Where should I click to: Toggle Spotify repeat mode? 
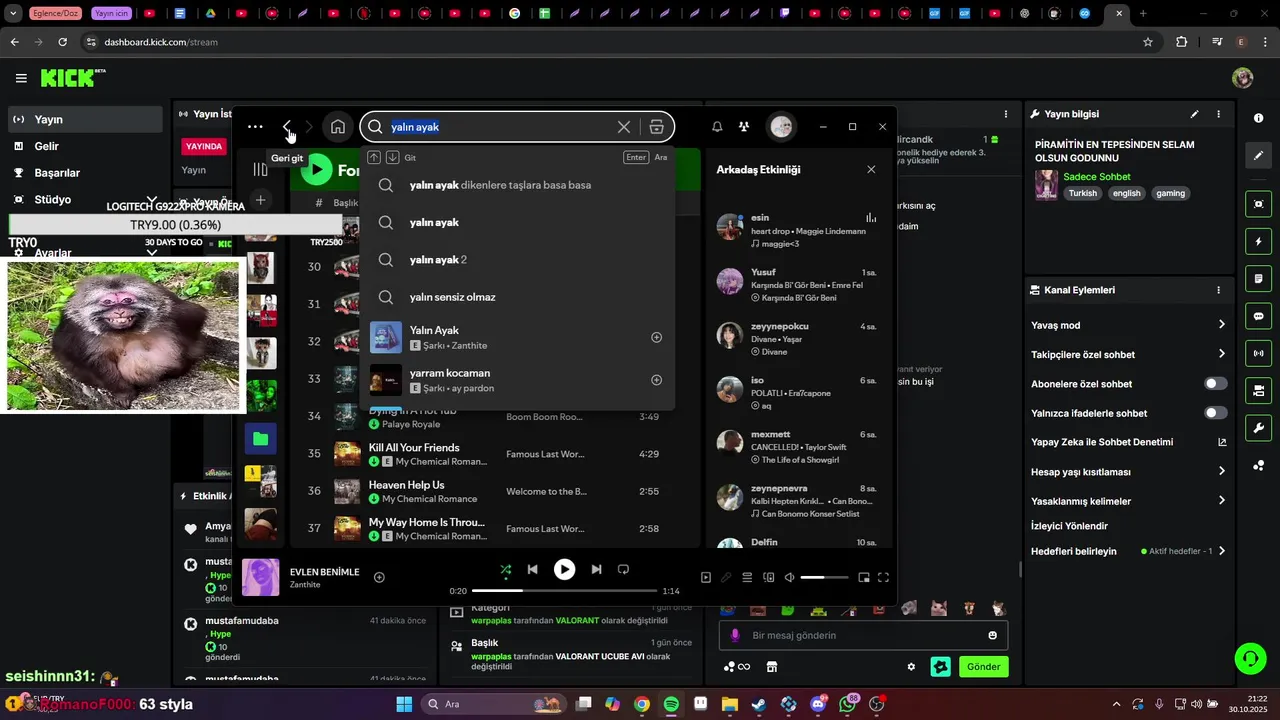point(623,570)
